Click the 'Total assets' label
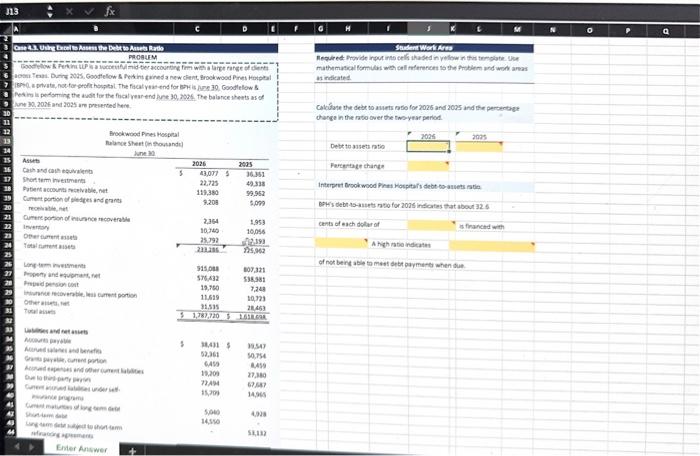Screen dimensions: 700x456 coord(40,311)
